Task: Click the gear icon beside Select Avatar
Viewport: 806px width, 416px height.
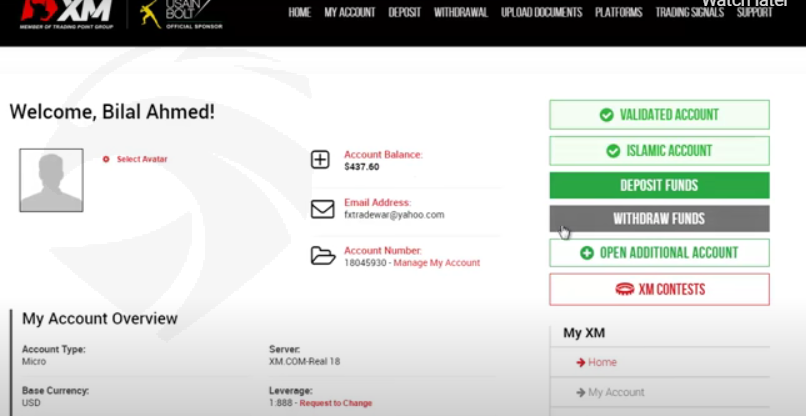Action: (x=106, y=159)
